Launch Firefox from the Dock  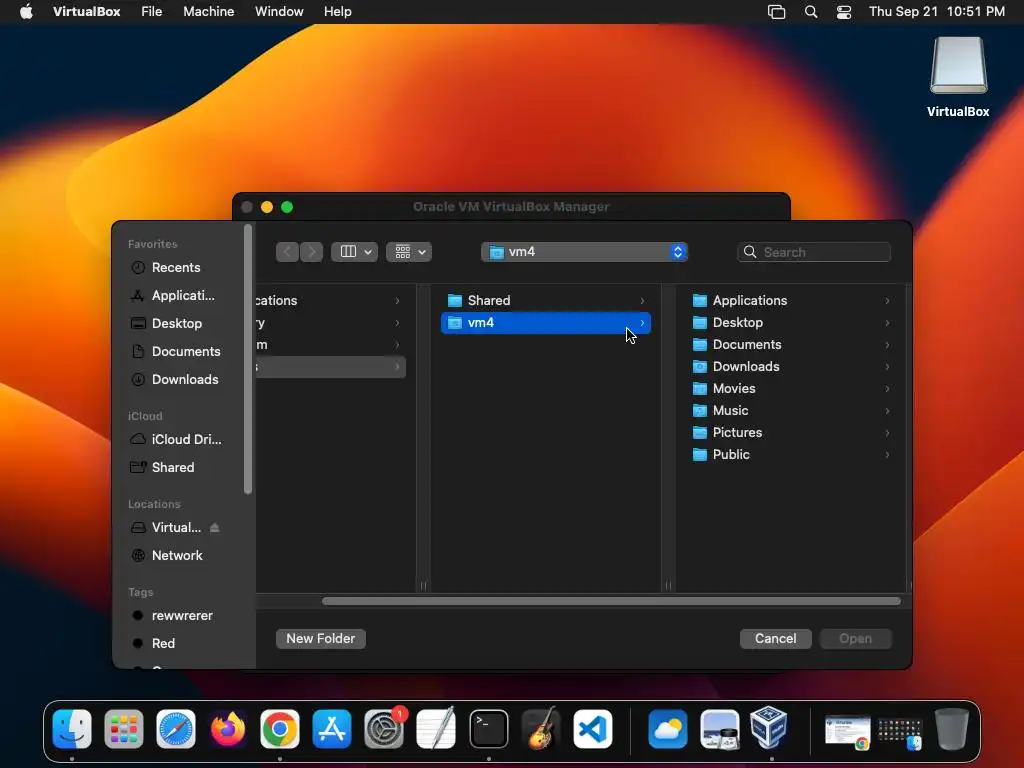tap(228, 729)
